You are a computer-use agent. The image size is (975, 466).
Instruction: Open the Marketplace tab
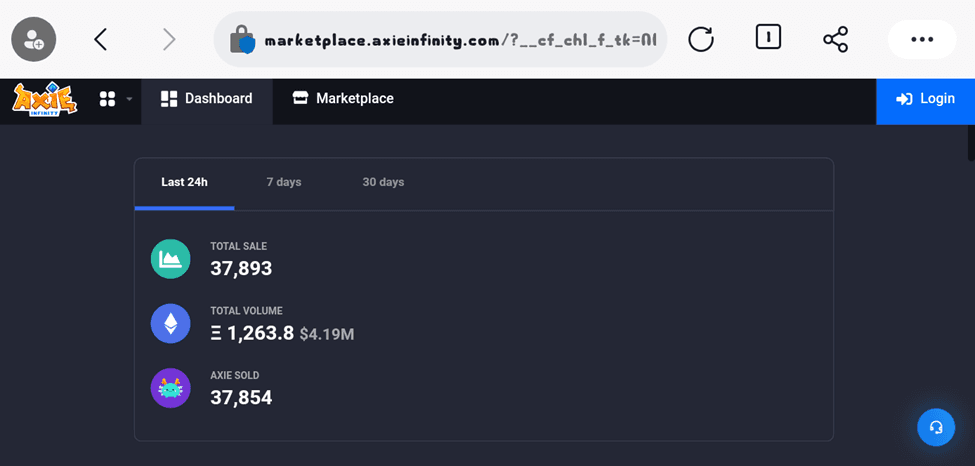coord(343,99)
